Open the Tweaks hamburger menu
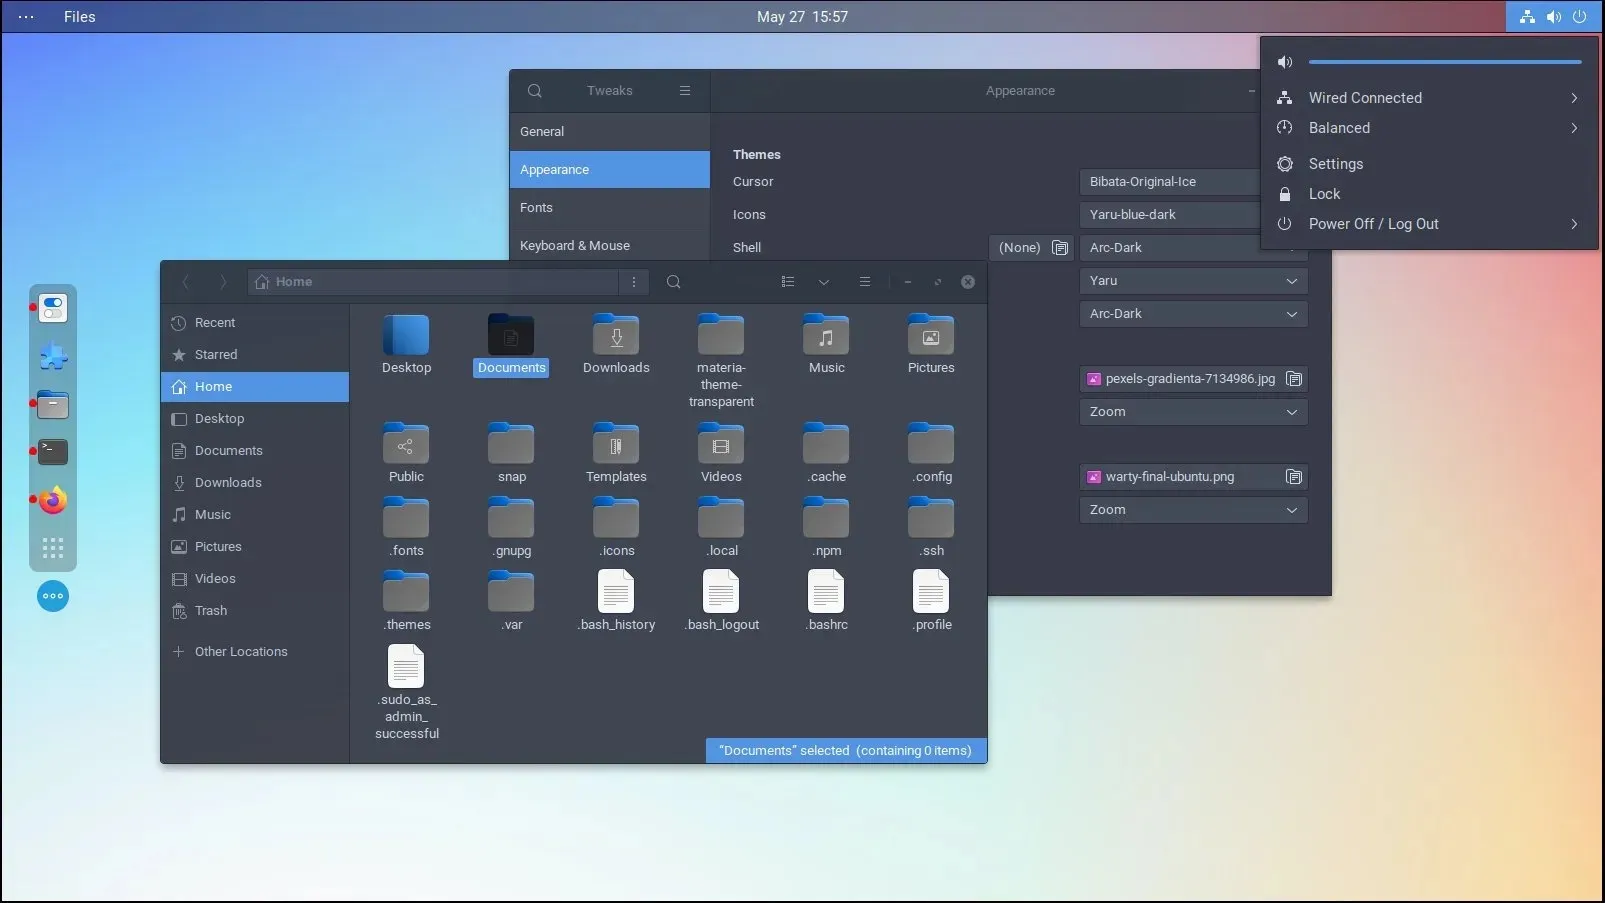 point(685,91)
